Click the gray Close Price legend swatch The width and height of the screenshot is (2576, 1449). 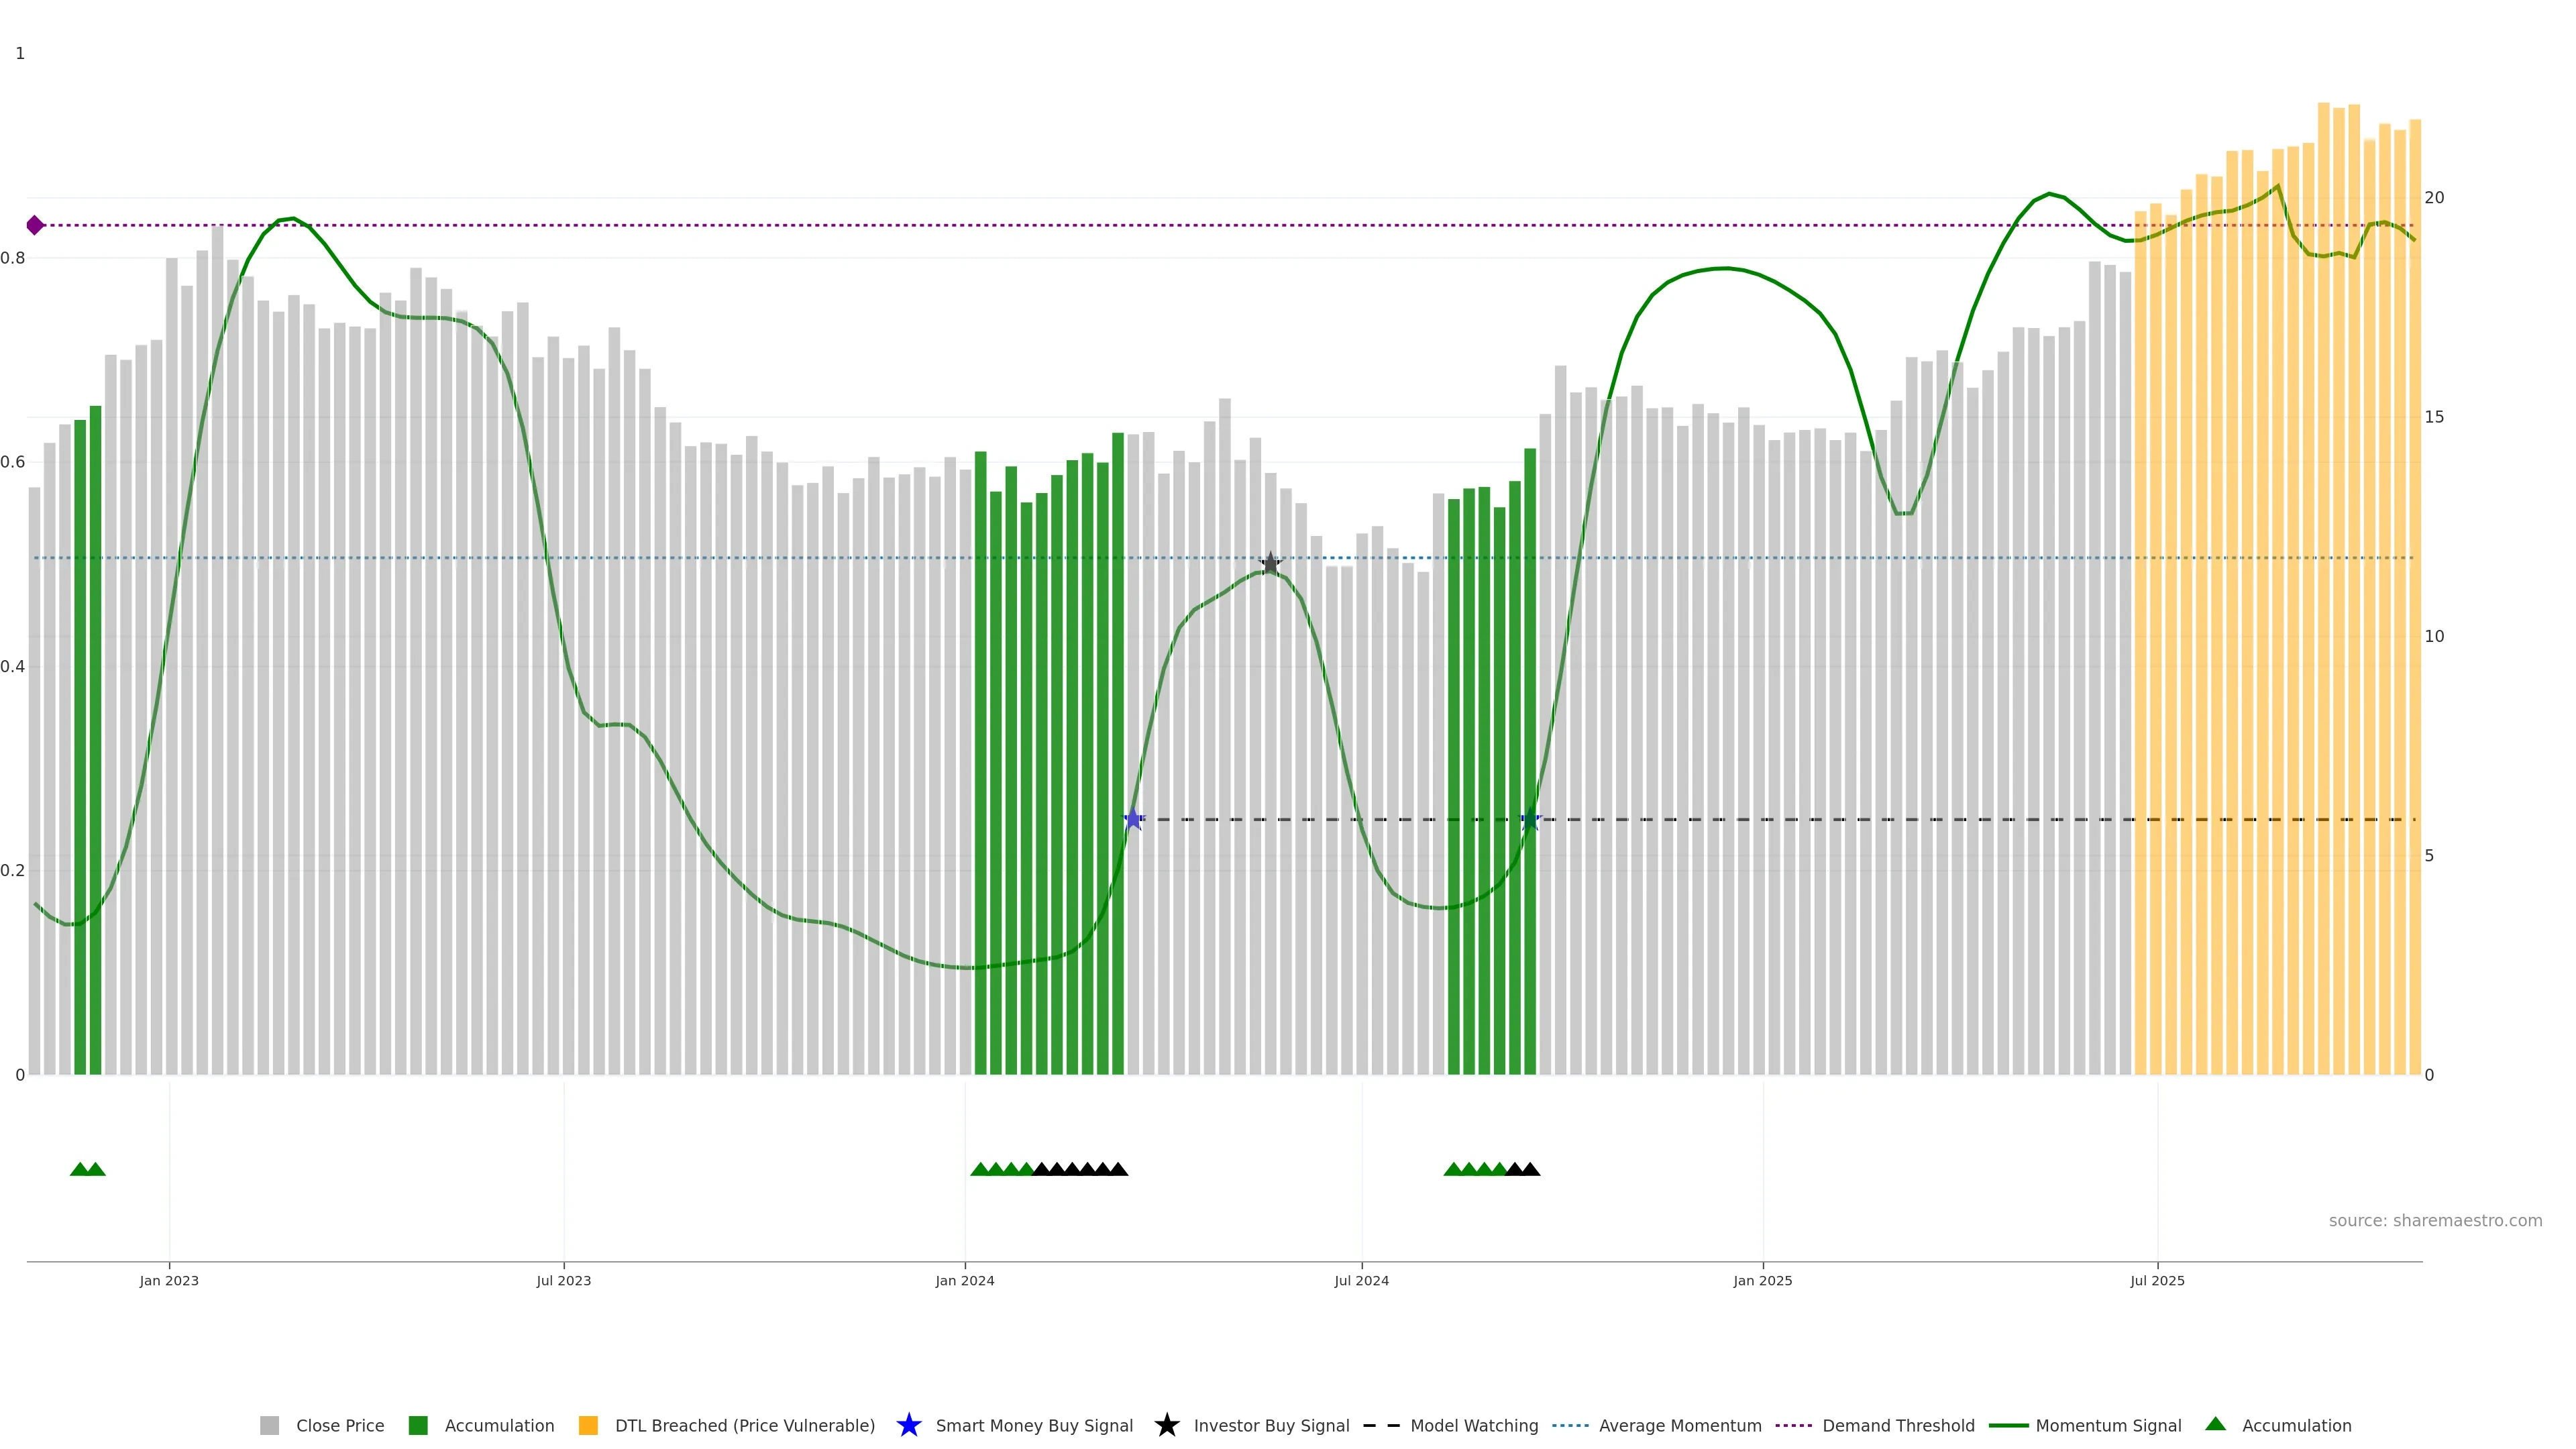[x=269, y=1425]
